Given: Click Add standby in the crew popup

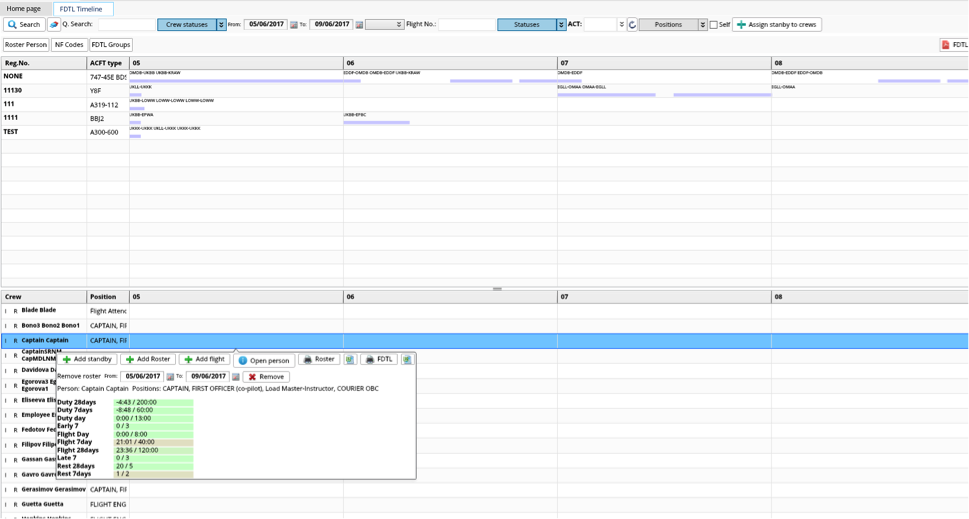Looking at the screenshot, I should coord(88,360).
